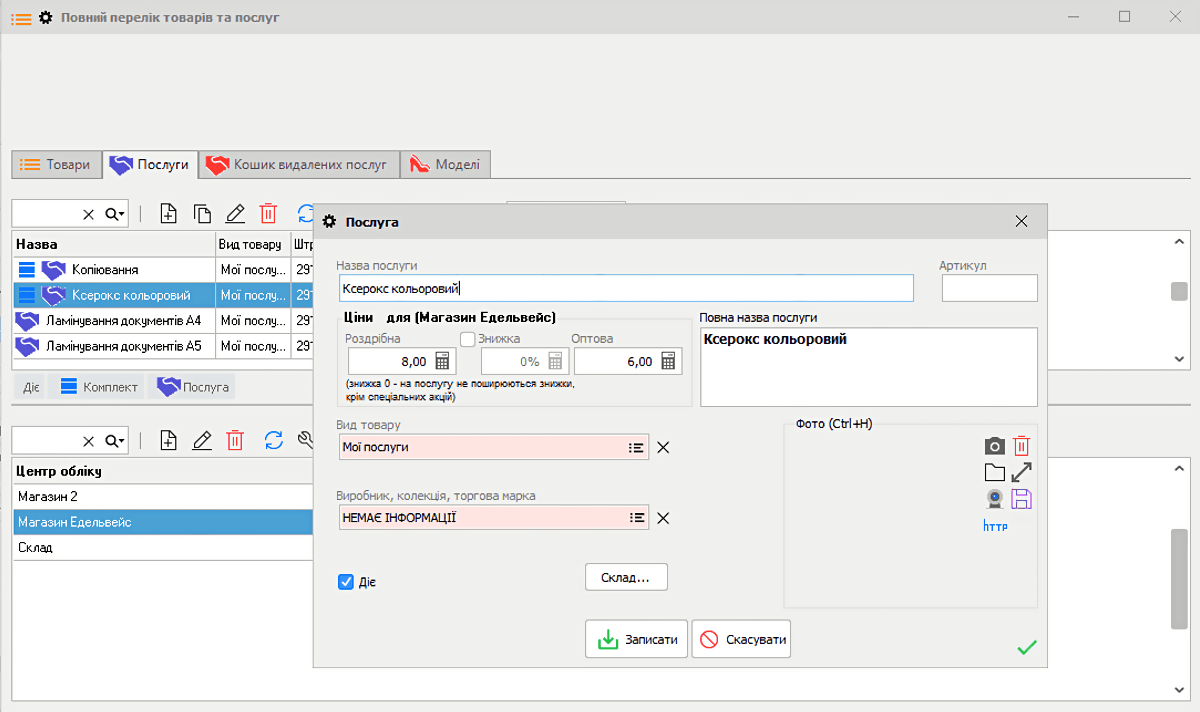This screenshot has height=712, width=1200.
Task: Open folder icon to browse photo
Action: click(994, 472)
